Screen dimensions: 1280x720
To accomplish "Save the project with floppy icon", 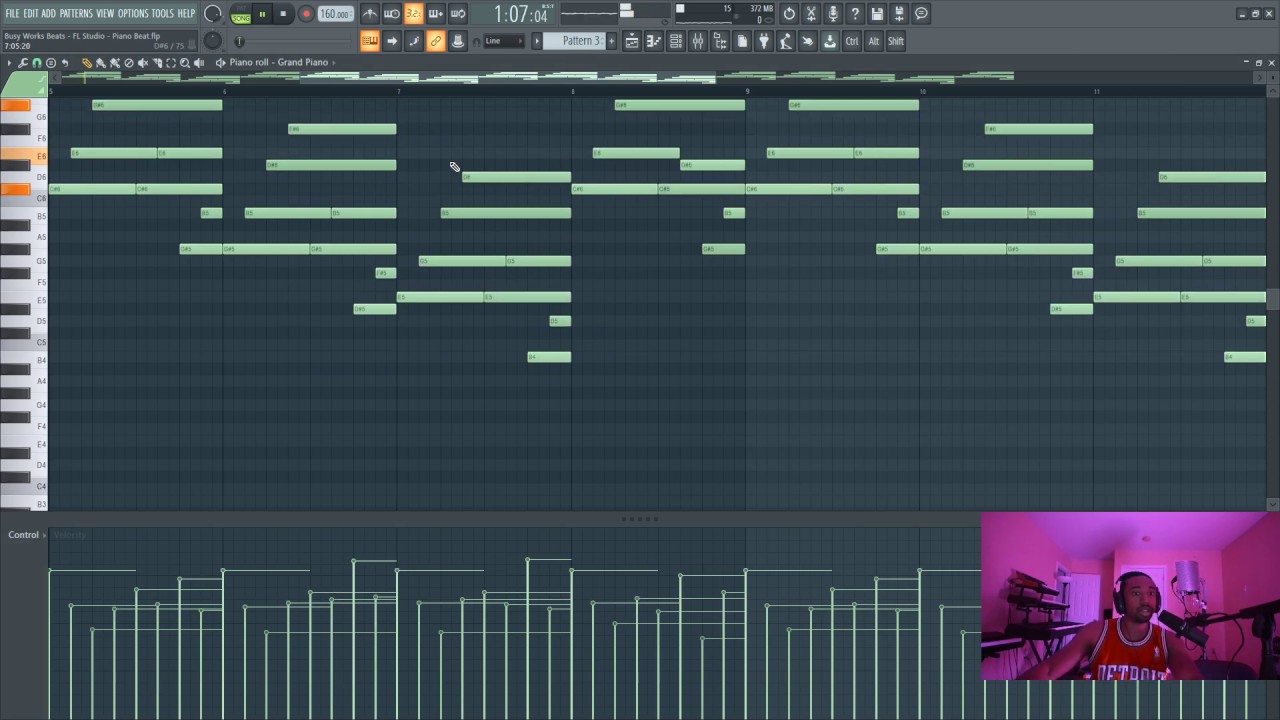I will [x=877, y=14].
